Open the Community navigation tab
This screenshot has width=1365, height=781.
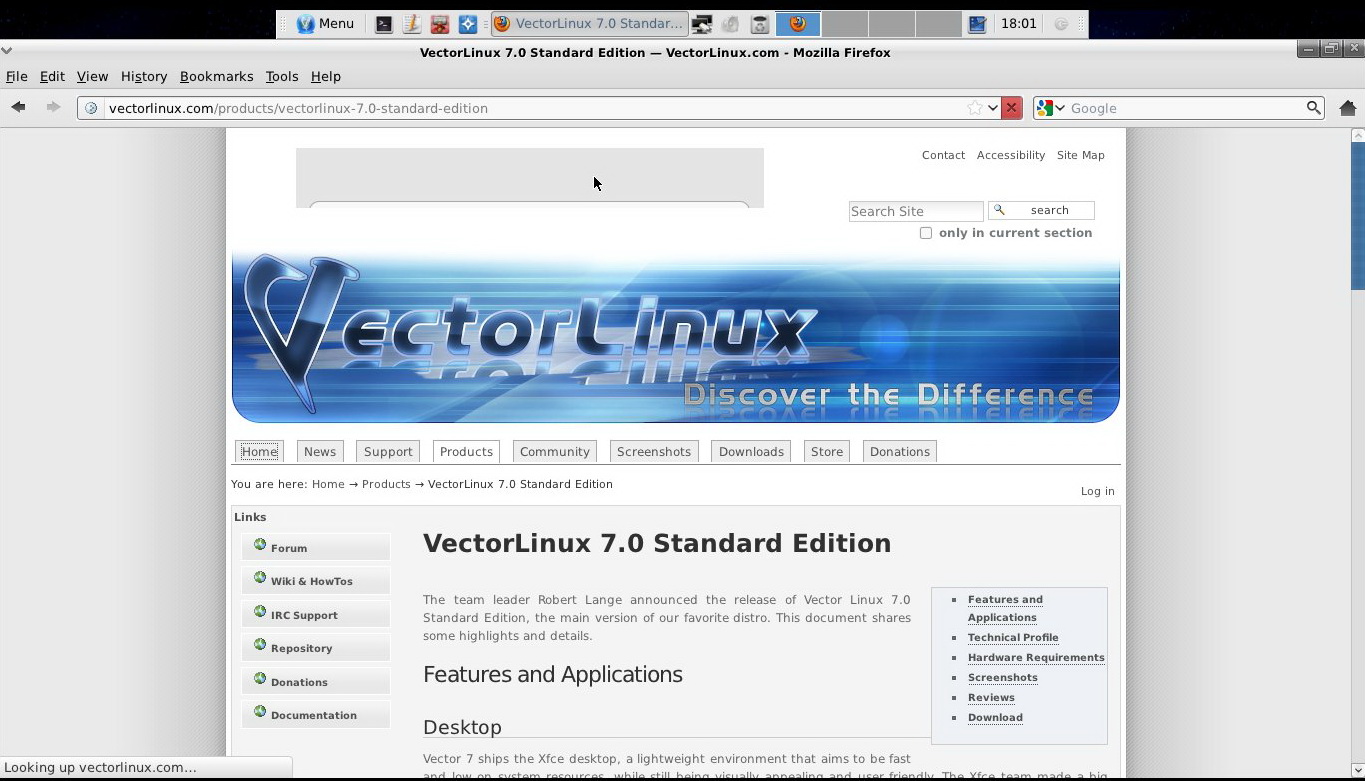555,451
